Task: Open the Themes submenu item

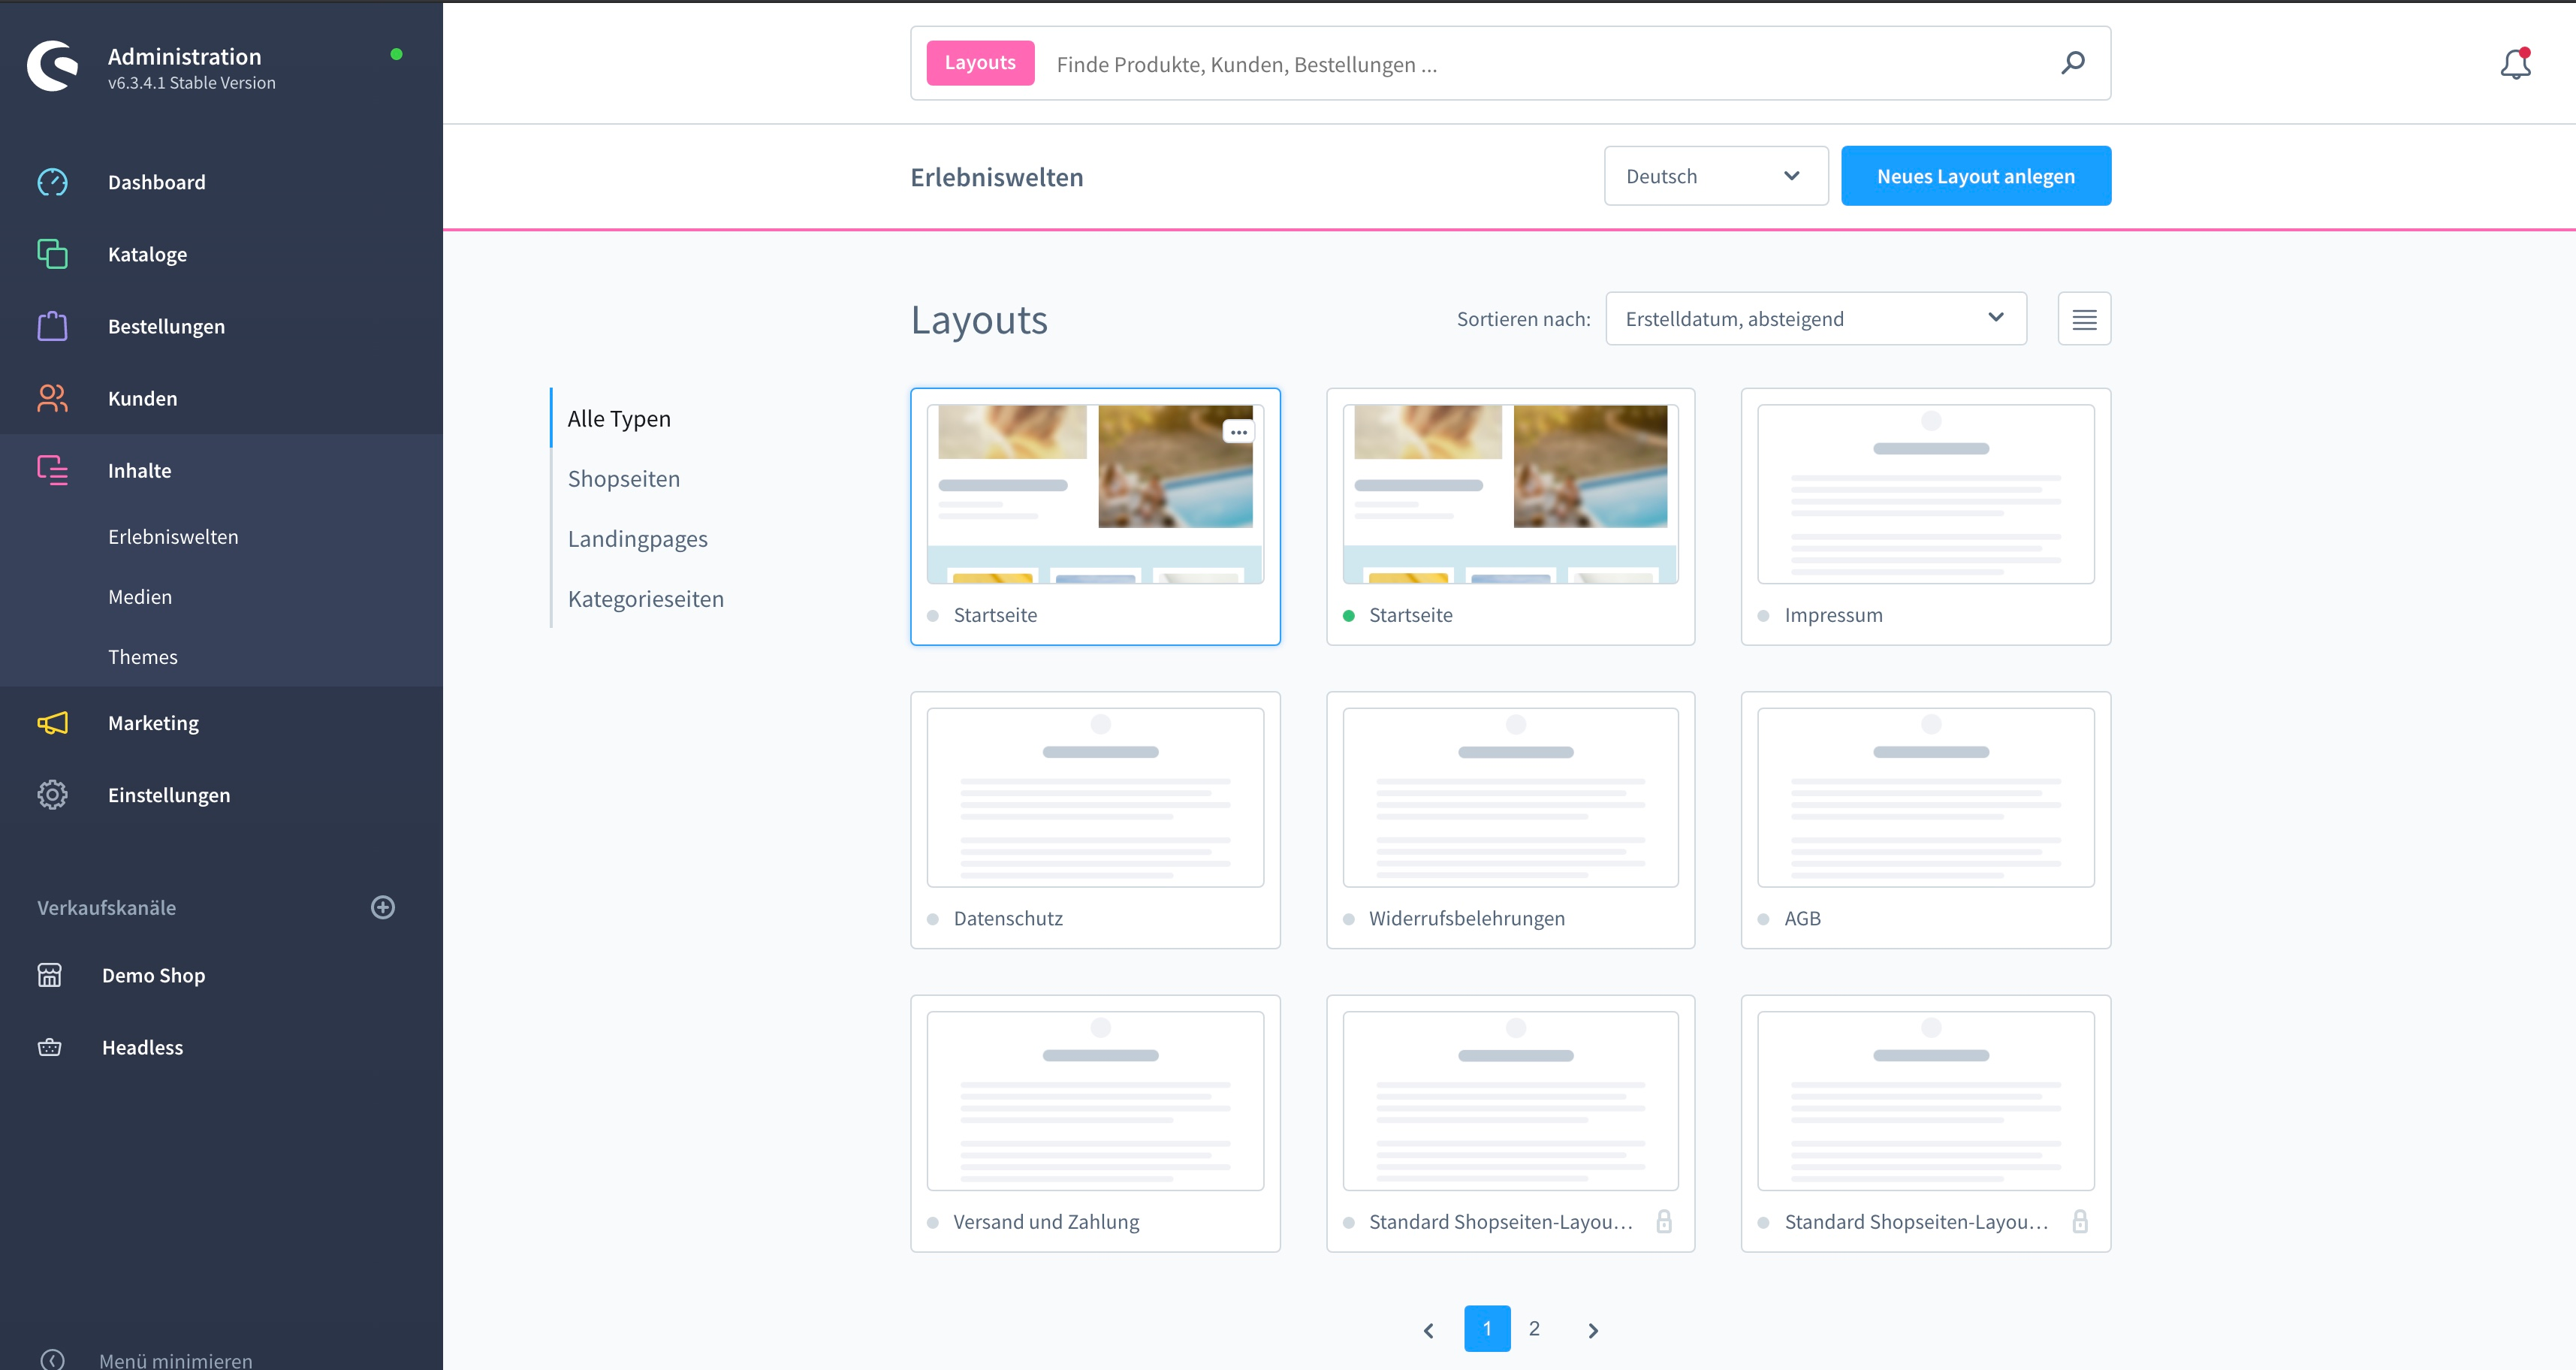Action: coord(143,657)
